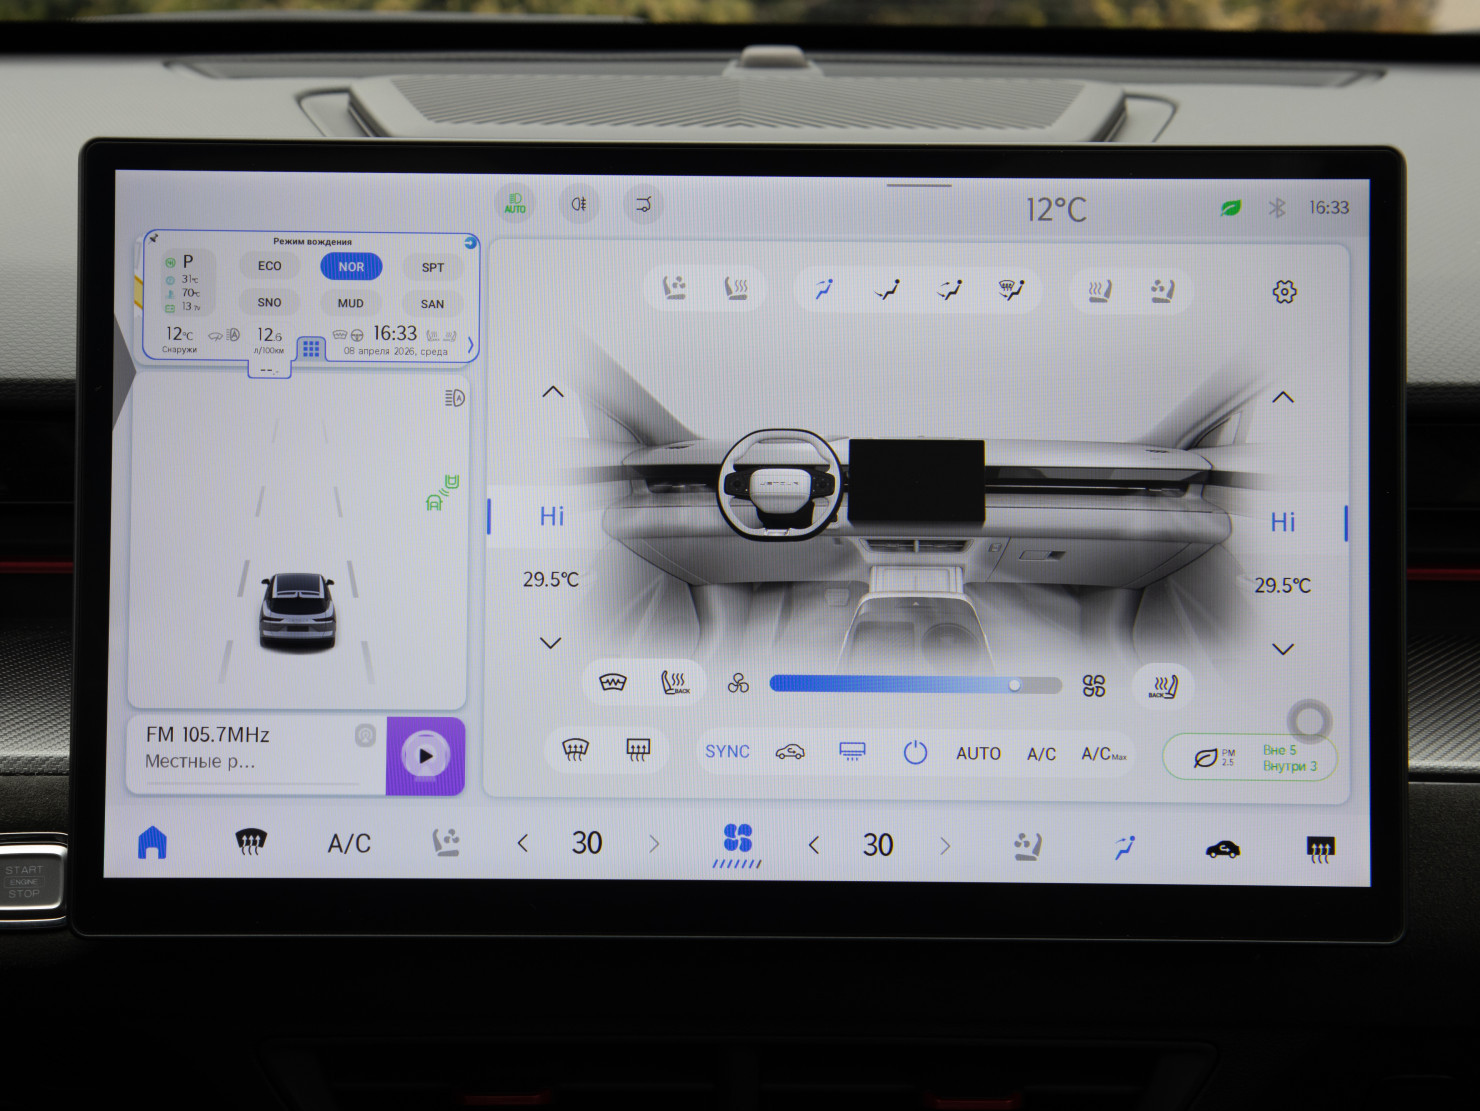Increase left bottom-bar temperature with right arrow
Viewport: 1480px width, 1111px height.
click(x=654, y=844)
